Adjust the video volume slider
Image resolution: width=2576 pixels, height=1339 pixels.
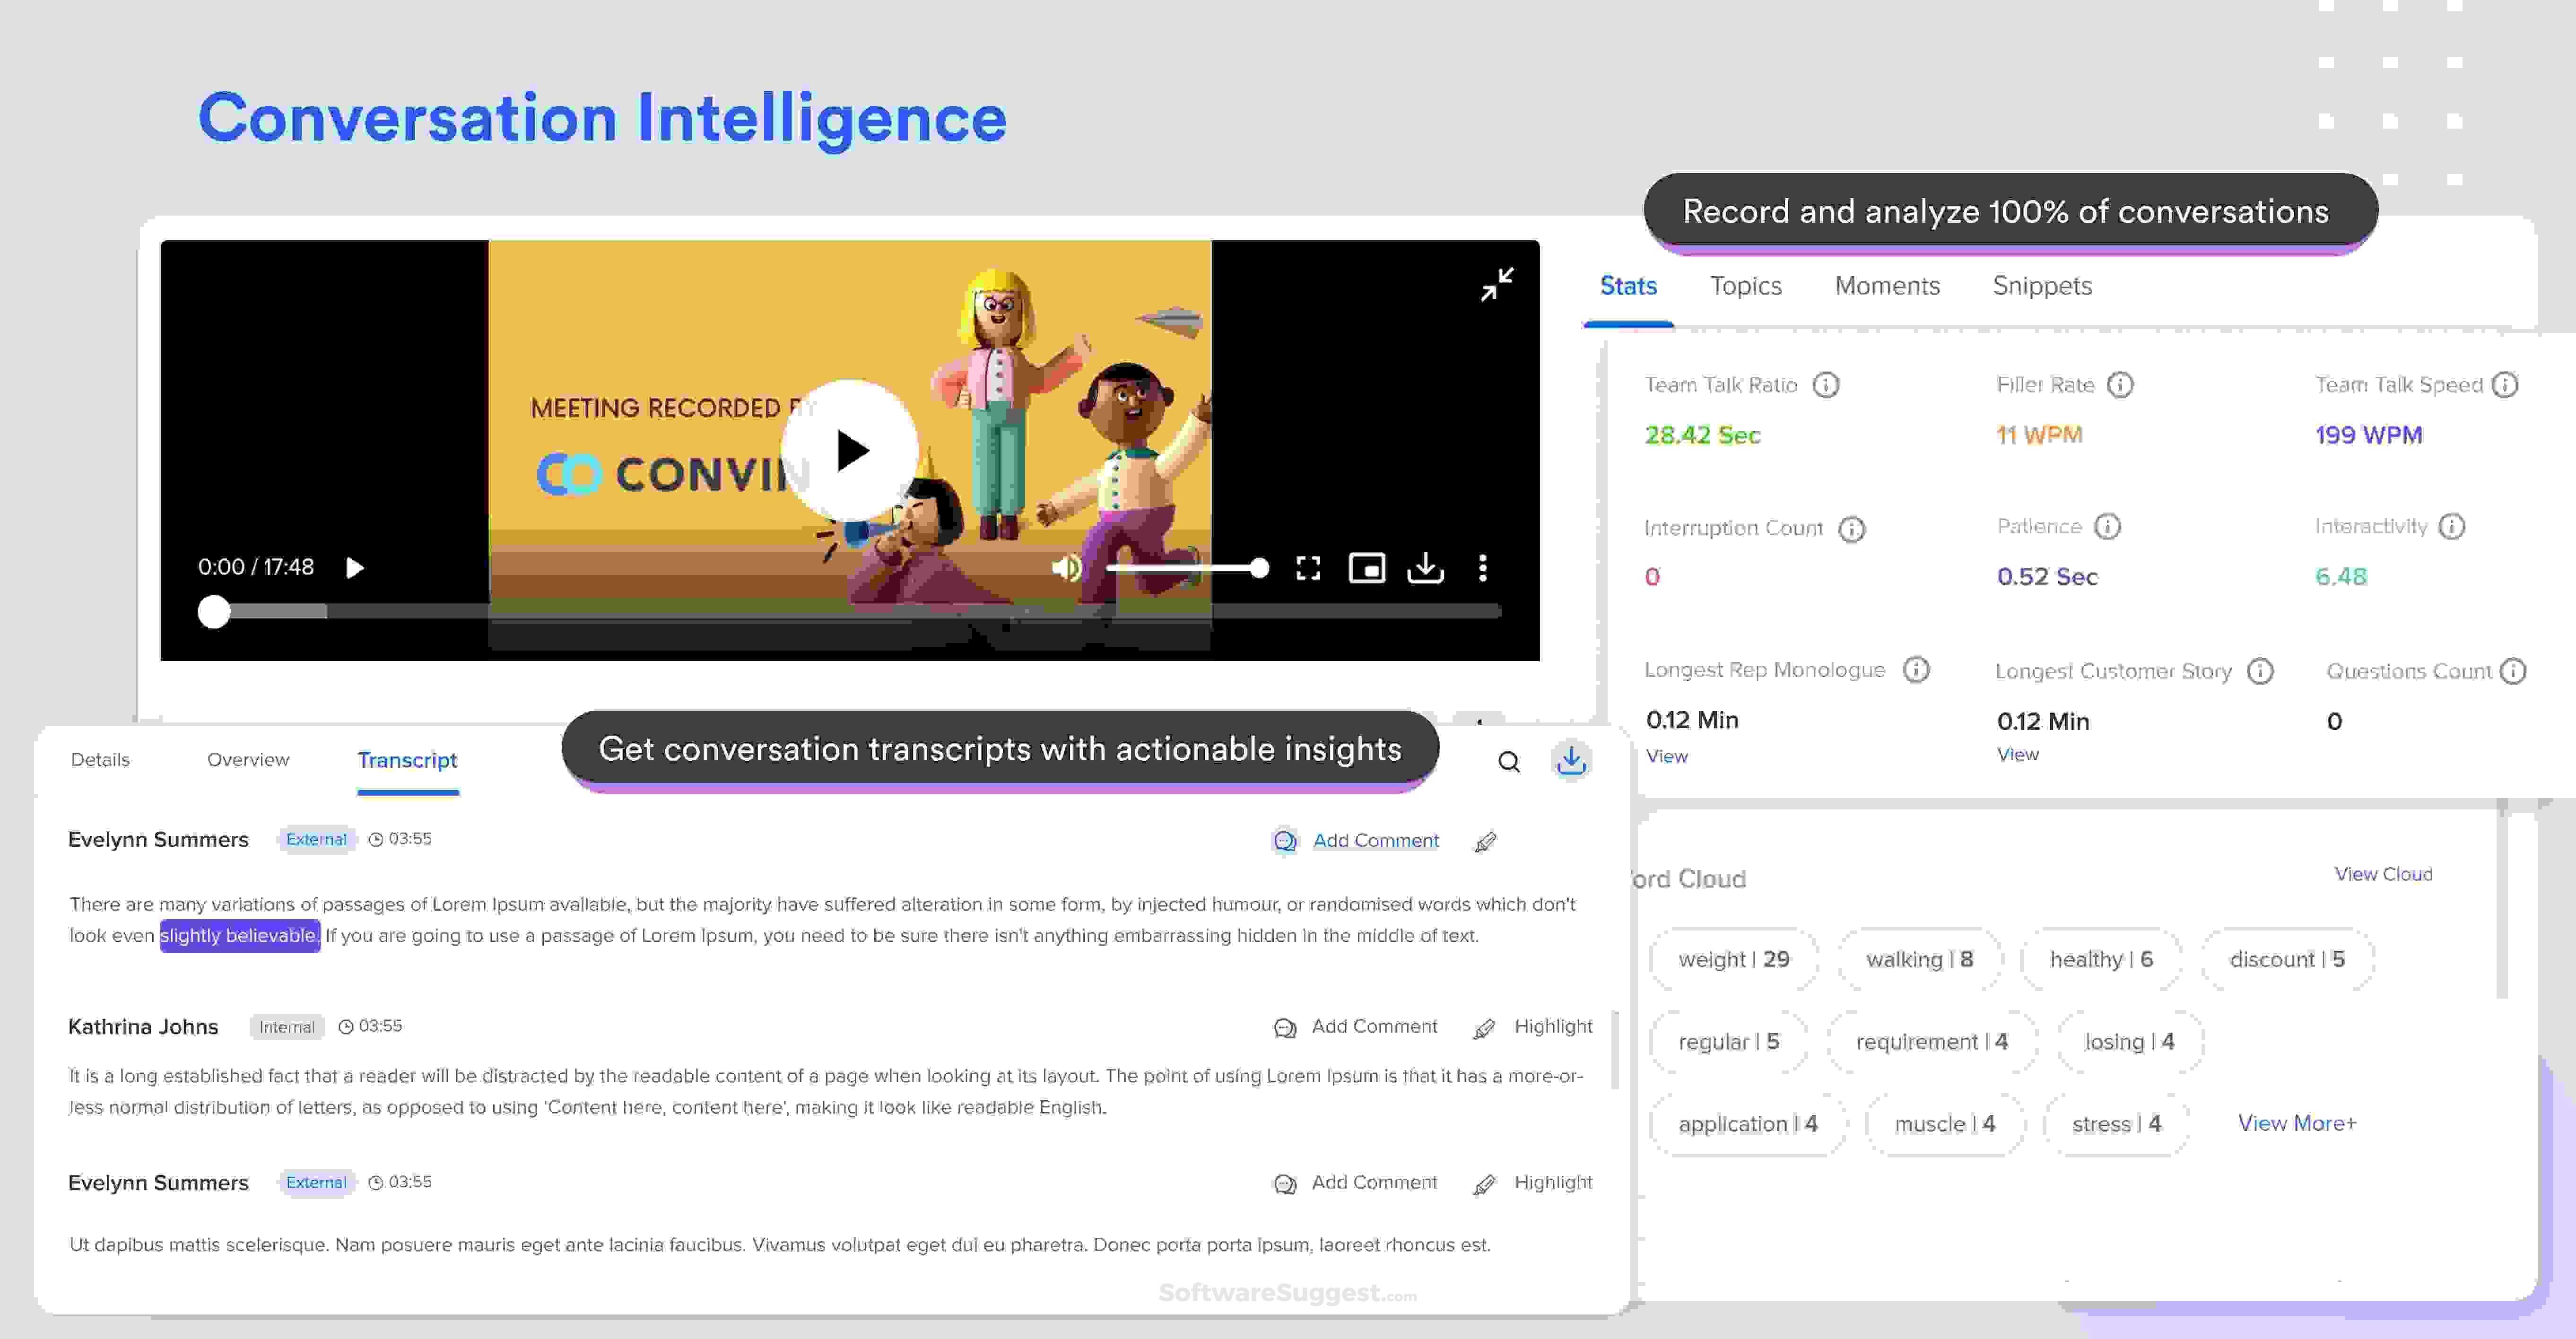coord(1185,568)
